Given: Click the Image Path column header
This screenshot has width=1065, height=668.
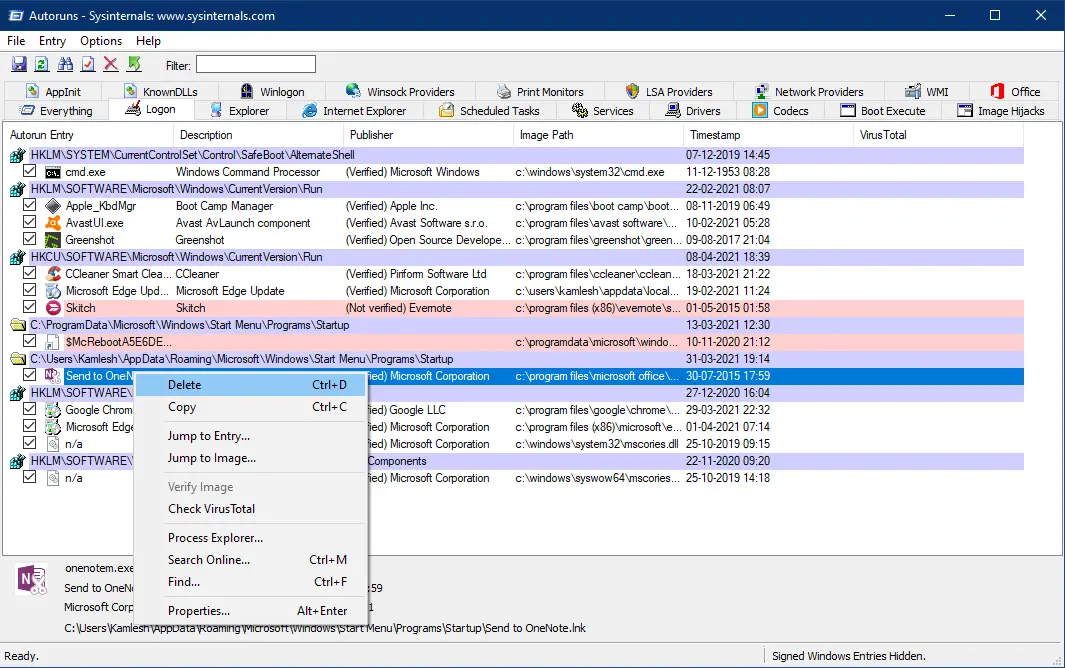Looking at the screenshot, I should pos(598,135).
